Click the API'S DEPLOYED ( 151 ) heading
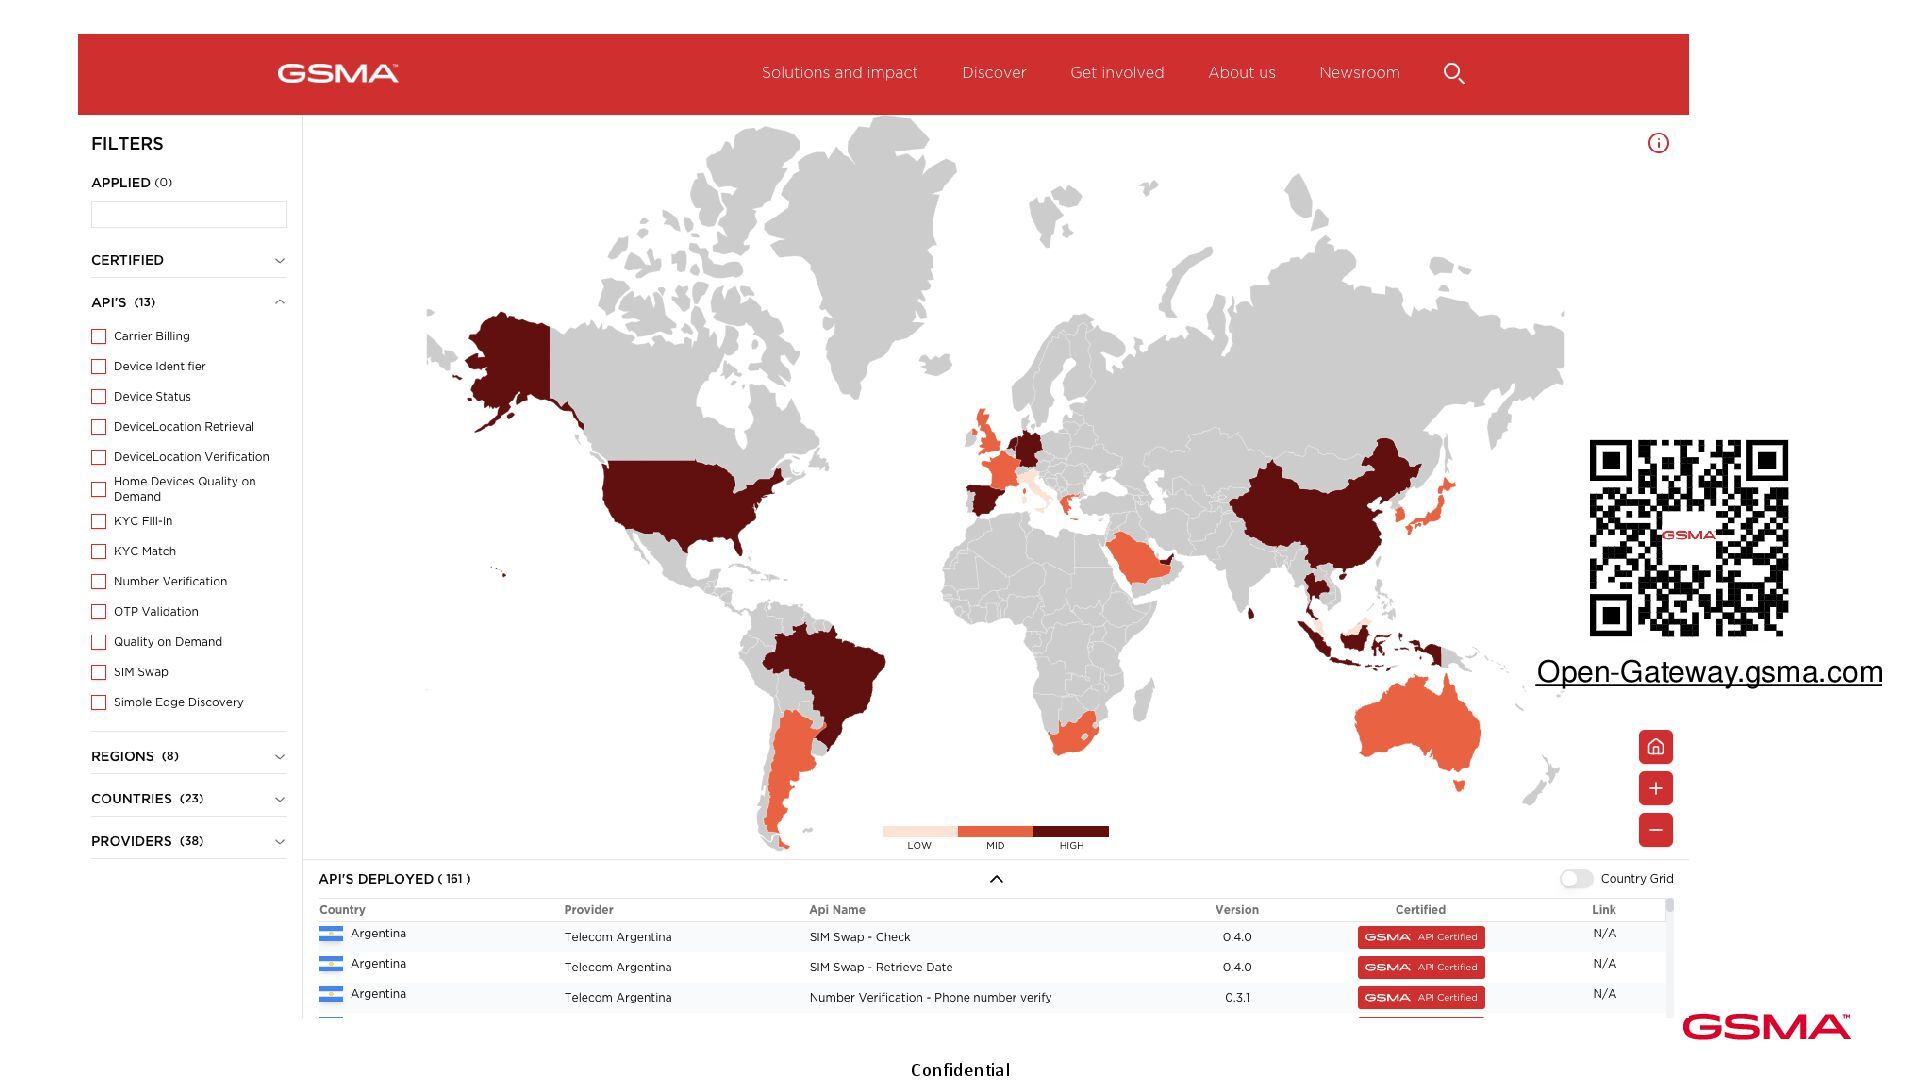The height and width of the screenshot is (1080, 1920). coord(394,879)
